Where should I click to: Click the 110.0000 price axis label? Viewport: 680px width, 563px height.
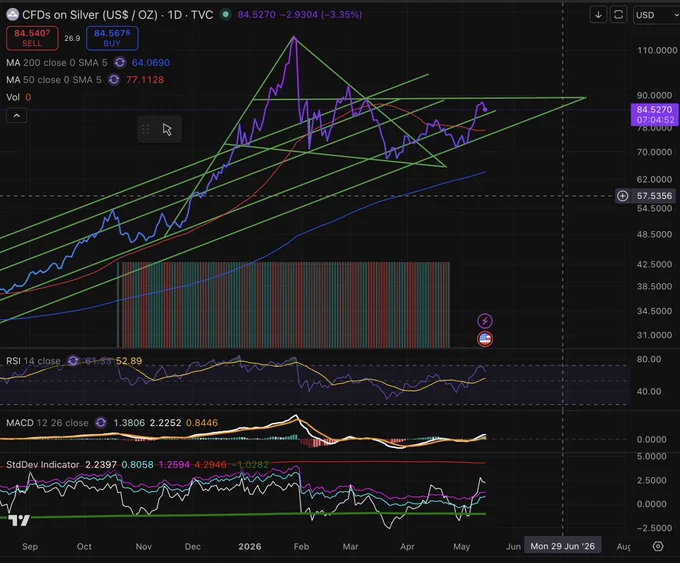[x=657, y=50]
